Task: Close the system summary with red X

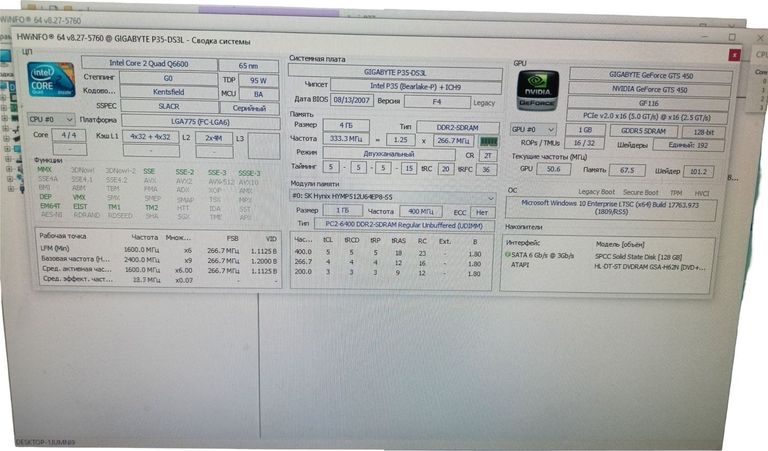Action: (735, 55)
